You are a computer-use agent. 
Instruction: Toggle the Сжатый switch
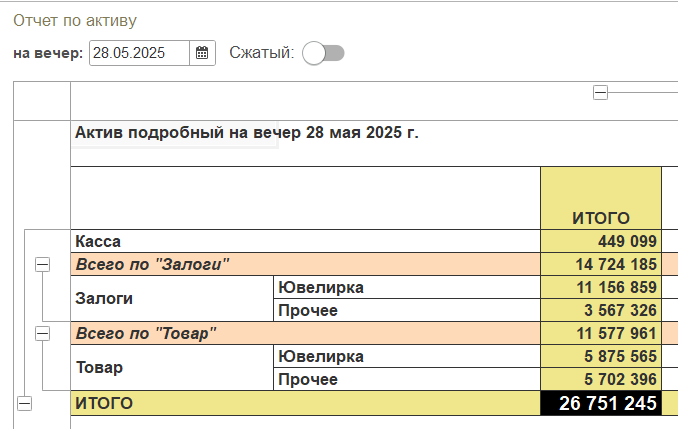click(323, 53)
